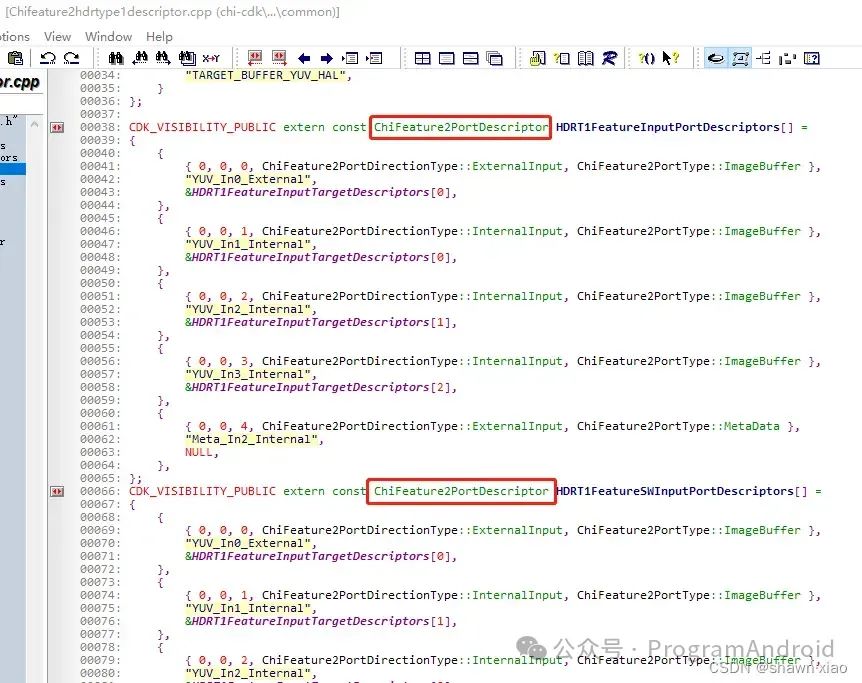The height and width of the screenshot is (683, 862).
Task: Open the Help menu
Action: click(x=159, y=36)
